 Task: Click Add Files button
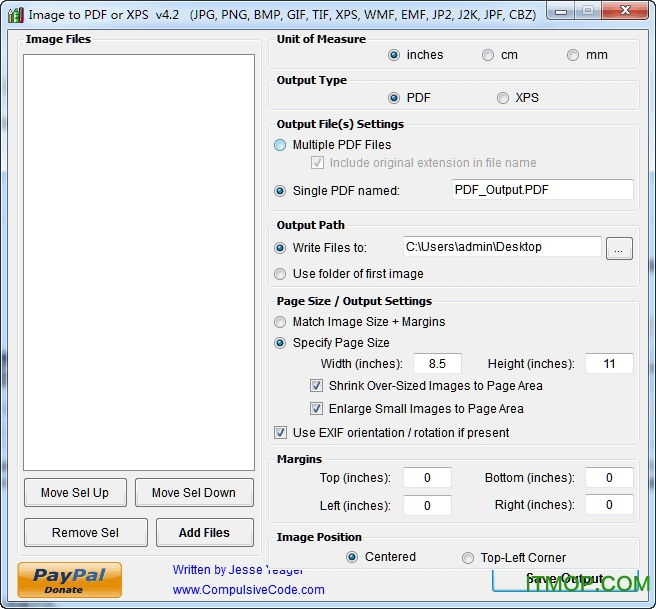tap(205, 532)
